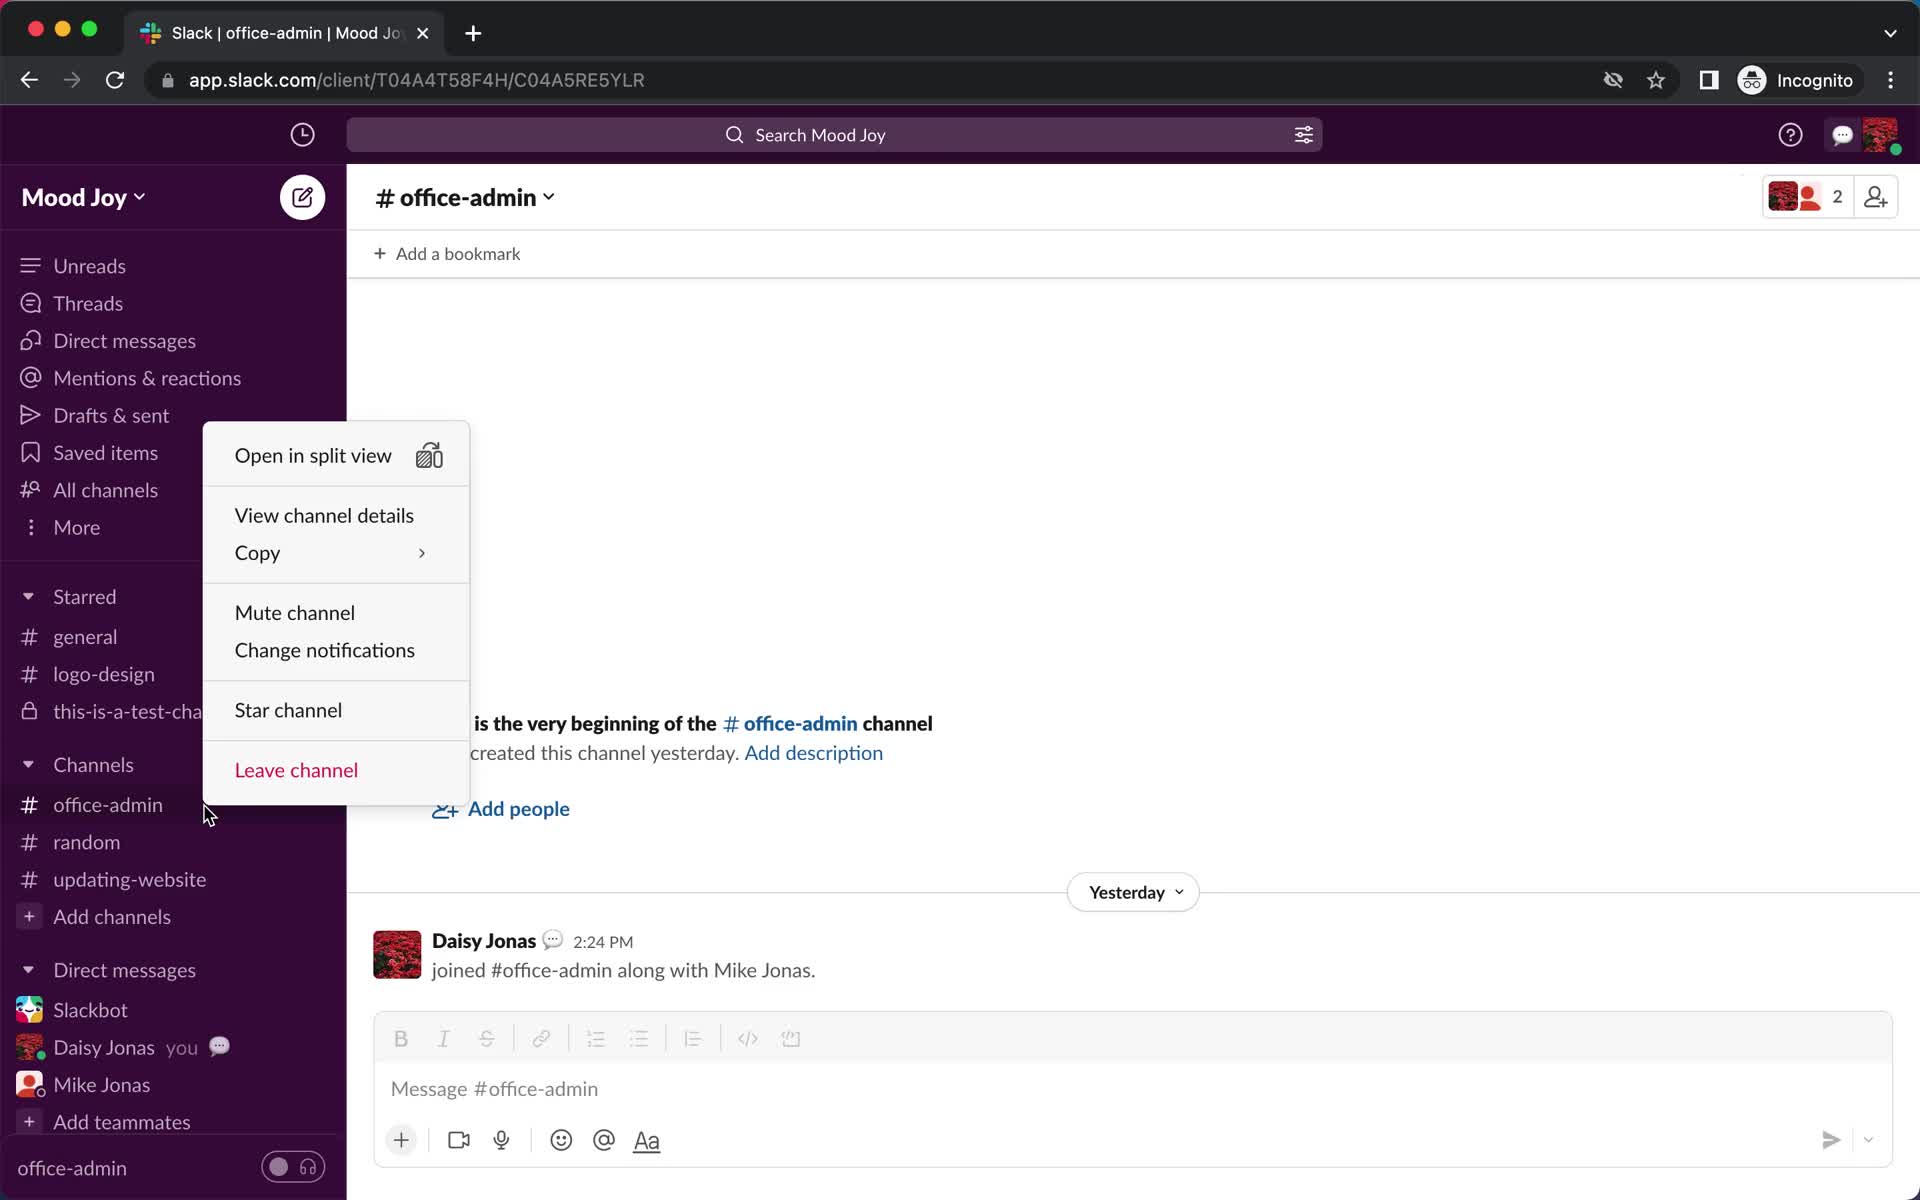The width and height of the screenshot is (1920, 1200).
Task: Click the code block icon
Action: (791, 1038)
